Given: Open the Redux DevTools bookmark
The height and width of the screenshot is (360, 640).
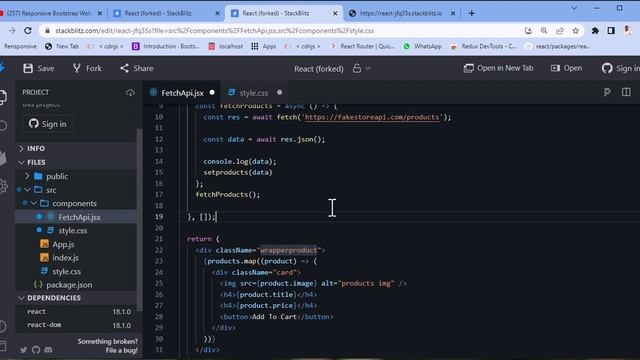Looking at the screenshot, I should coord(484,46).
